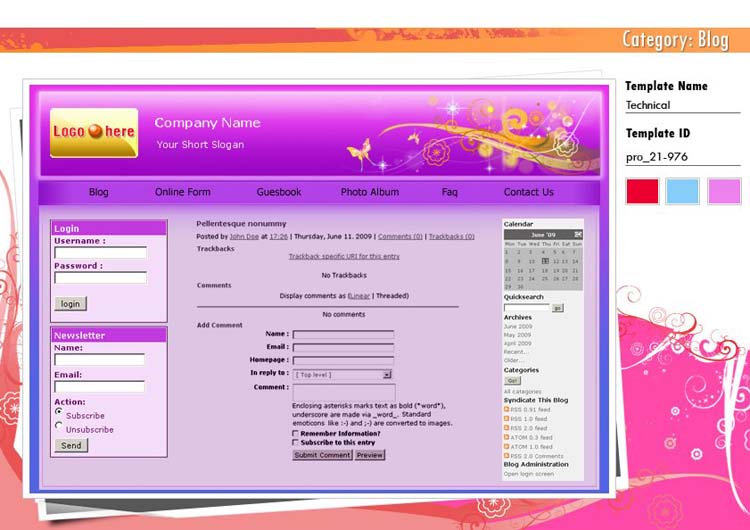The height and width of the screenshot is (530, 750).
Task: Click the Username input field
Action: [x=100, y=253]
